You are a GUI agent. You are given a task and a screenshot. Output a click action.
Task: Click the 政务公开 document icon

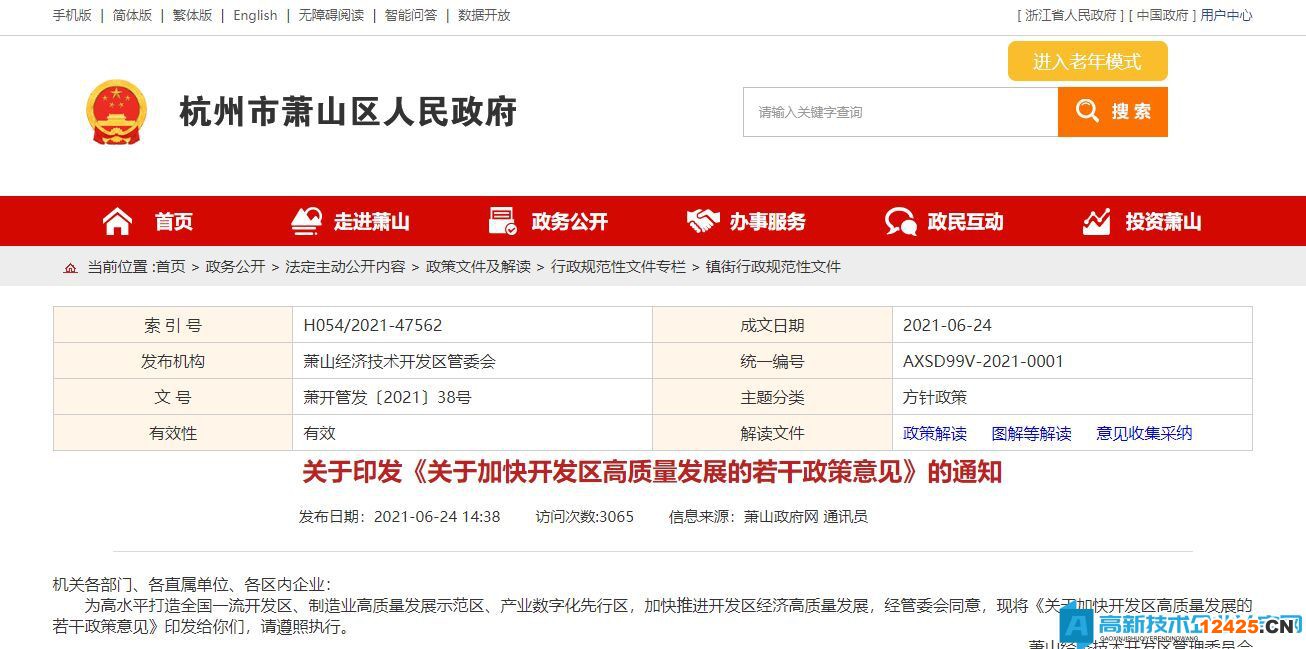[502, 221]
